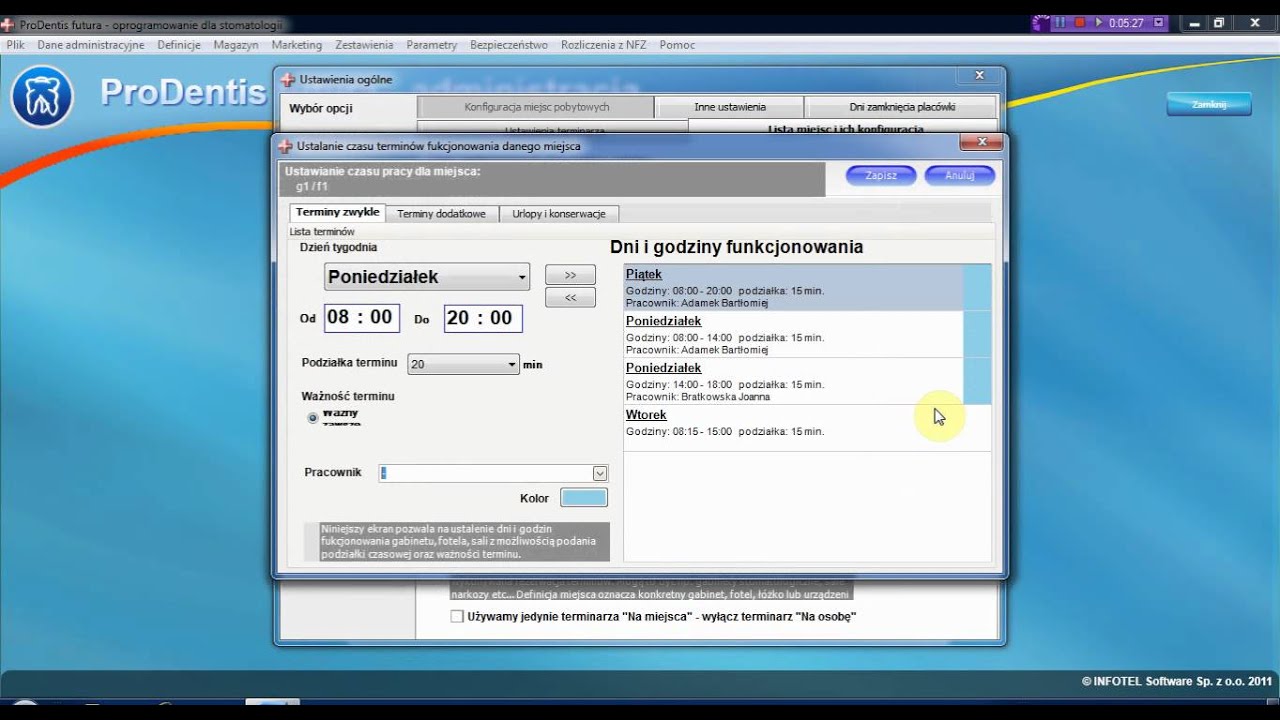The height and width of the screenshot is (720, 1280).
Task: Open the recorder toolbar dropdown arrow
Action: tap(1158, 22)
